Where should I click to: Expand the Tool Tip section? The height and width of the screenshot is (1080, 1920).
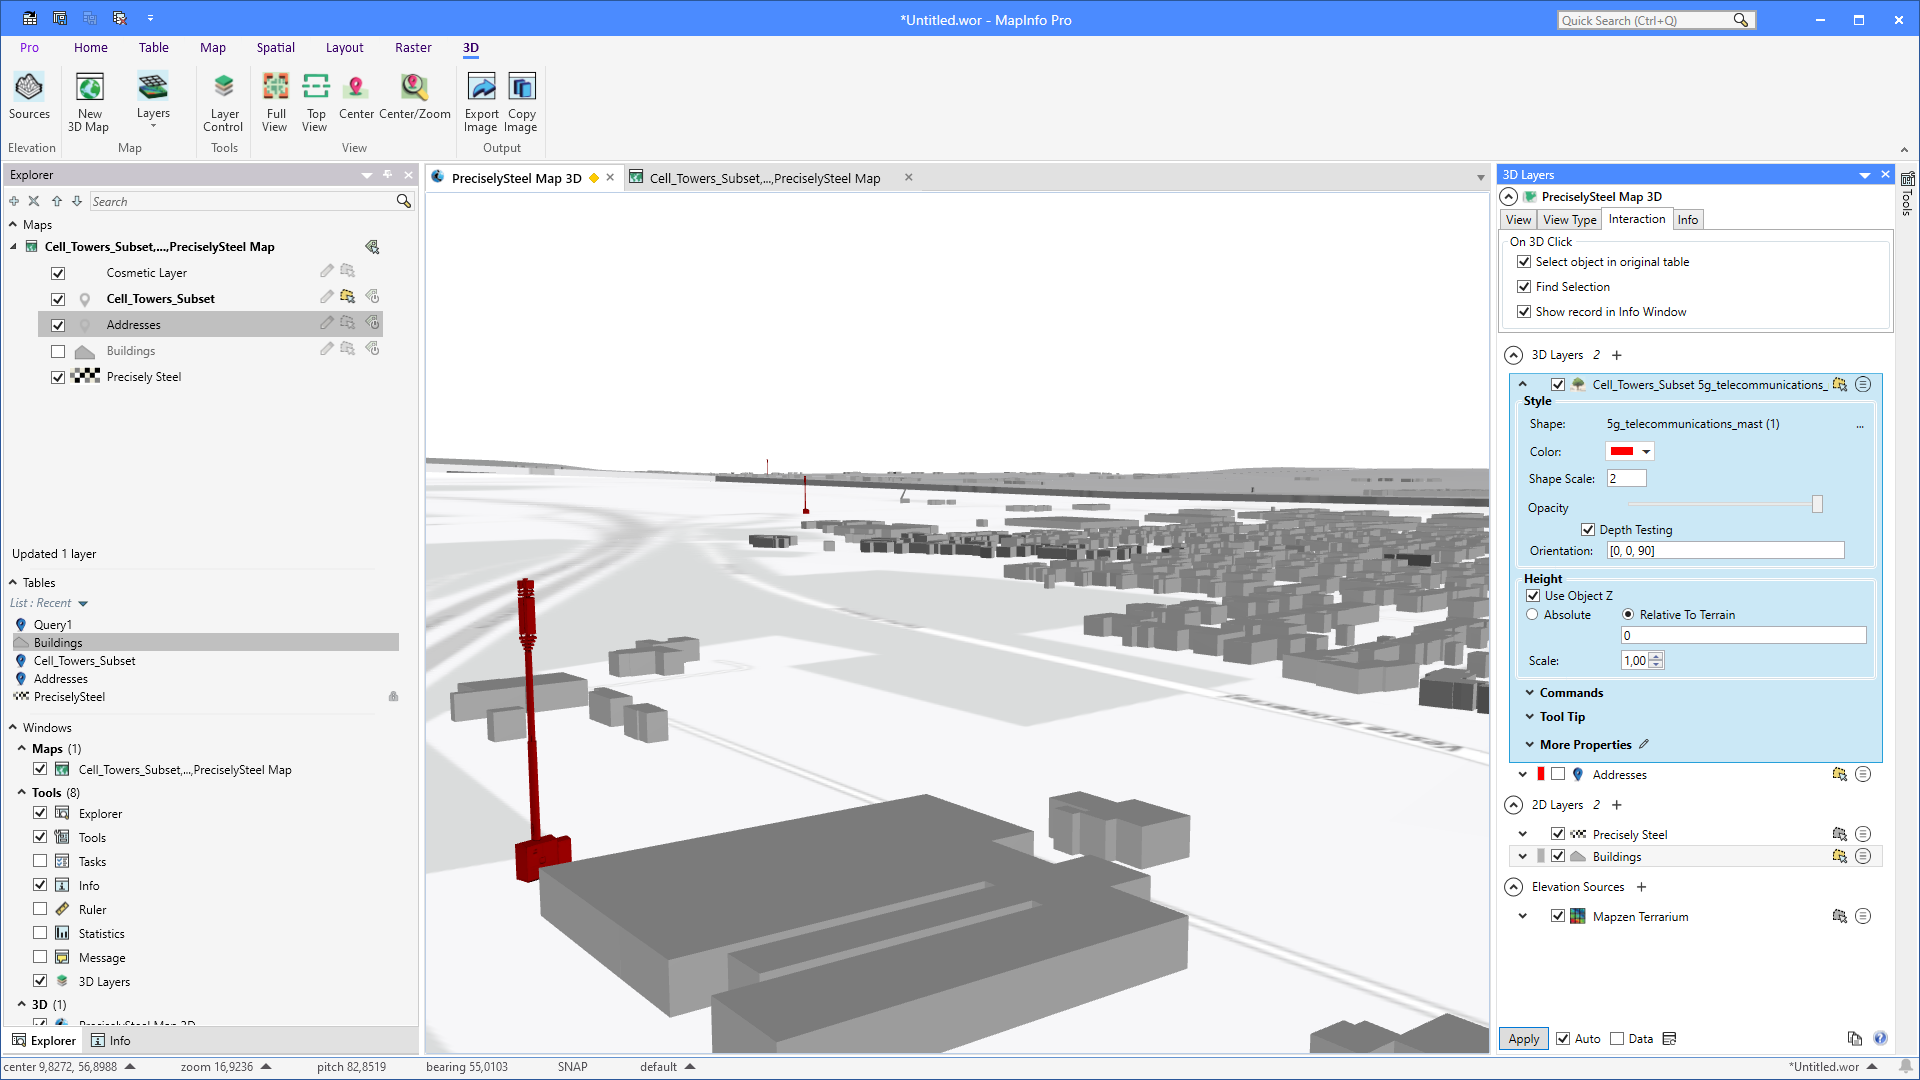click(1561, 717)
